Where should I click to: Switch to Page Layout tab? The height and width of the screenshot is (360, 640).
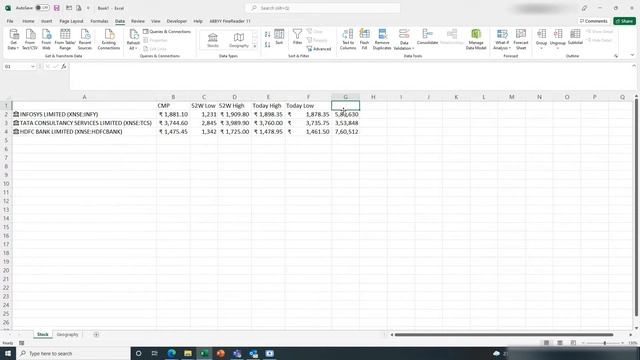pyautogui.click(x=71, y=21)
